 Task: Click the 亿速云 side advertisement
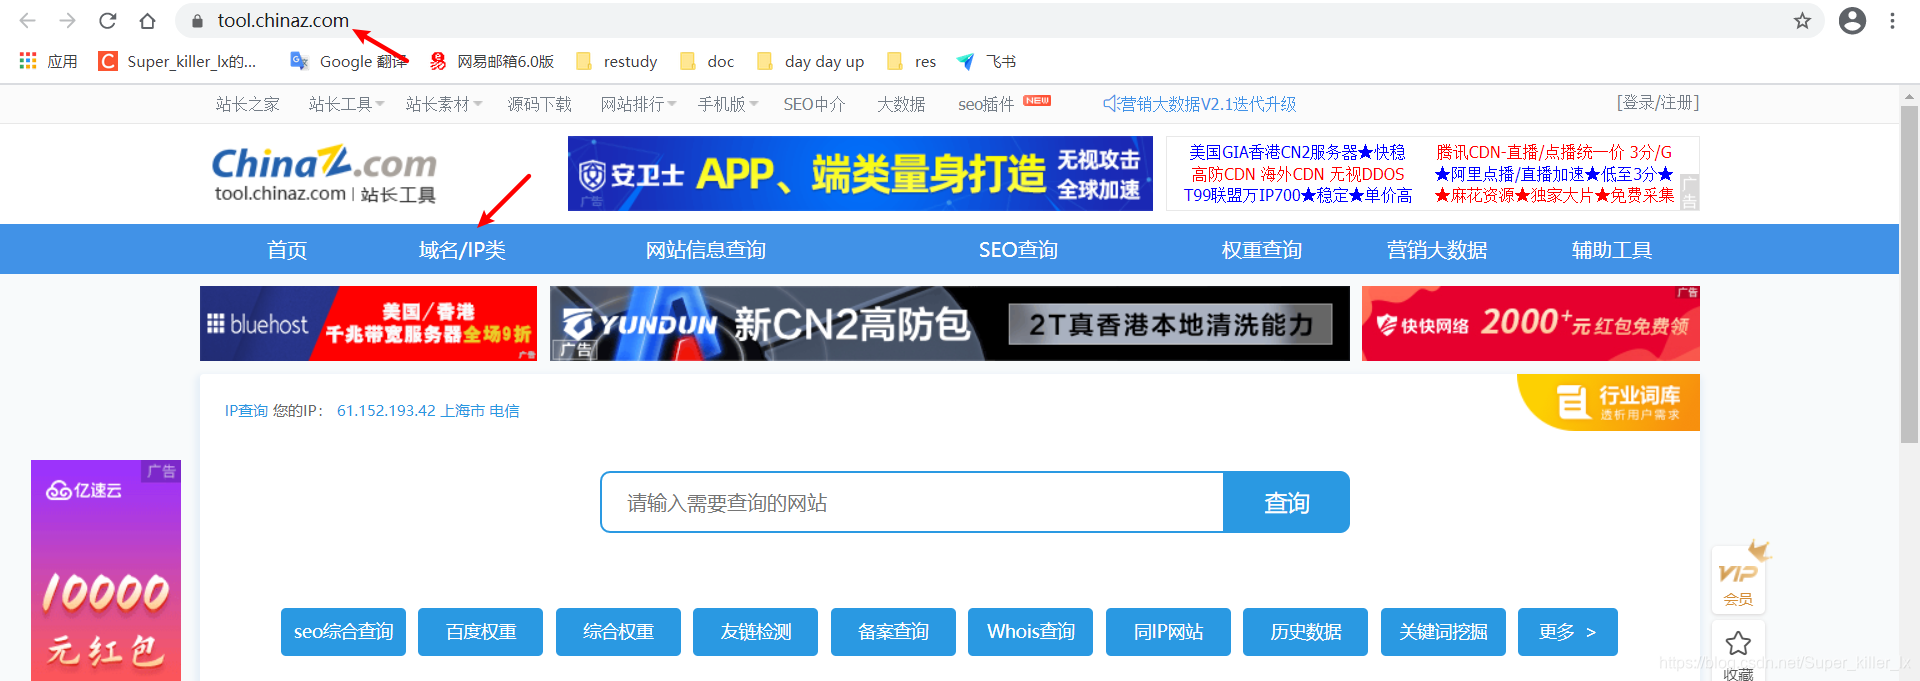[106, 570]
